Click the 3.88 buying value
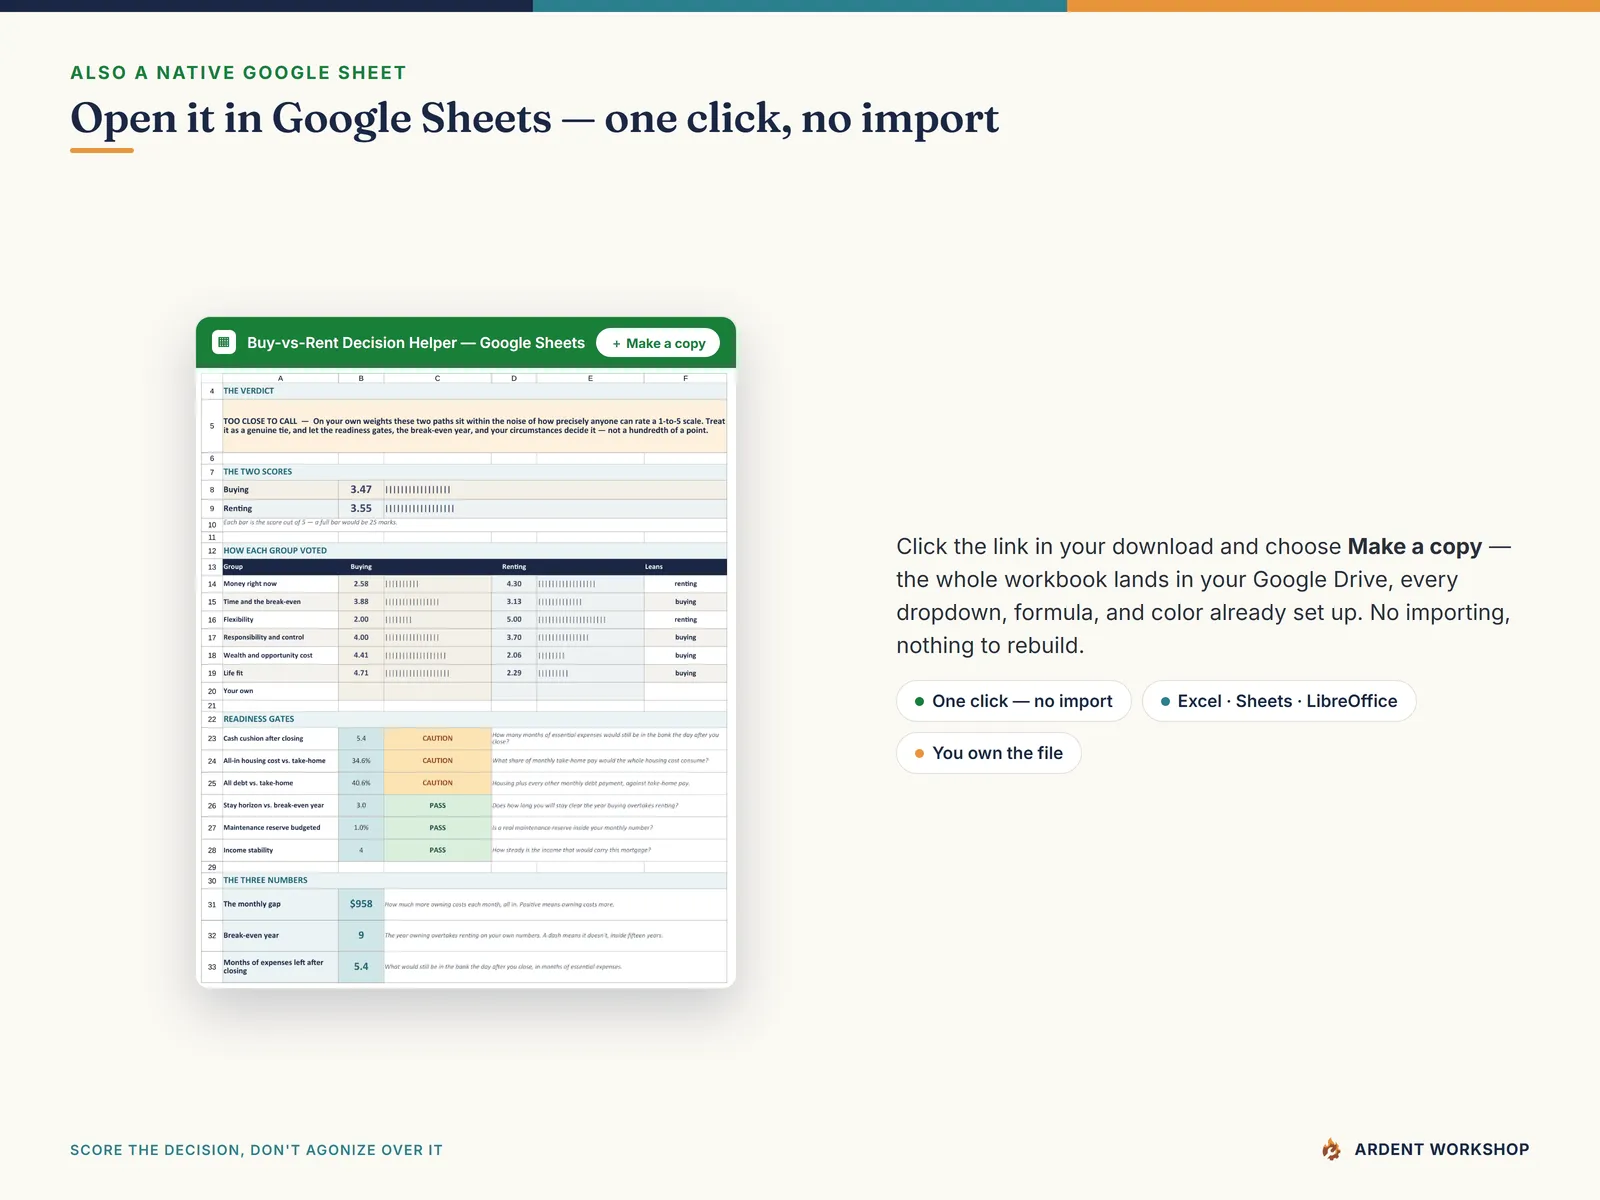1600x1200 pixels. coord(361,602)
